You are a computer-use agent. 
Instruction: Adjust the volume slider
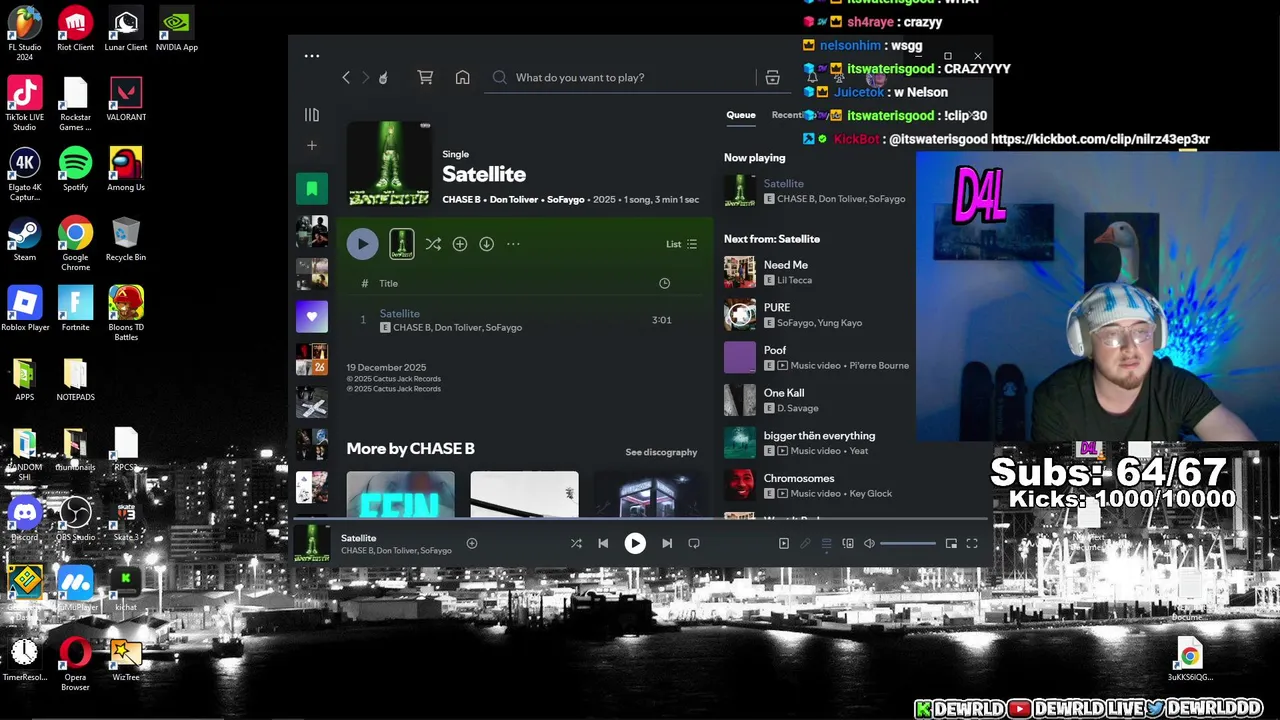tap(908, 544)
